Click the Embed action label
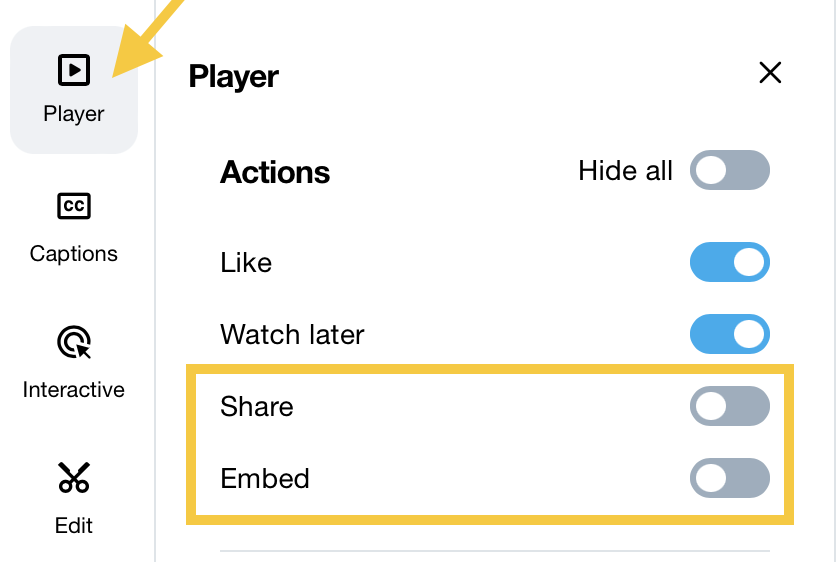 click(x=264, y=478)
